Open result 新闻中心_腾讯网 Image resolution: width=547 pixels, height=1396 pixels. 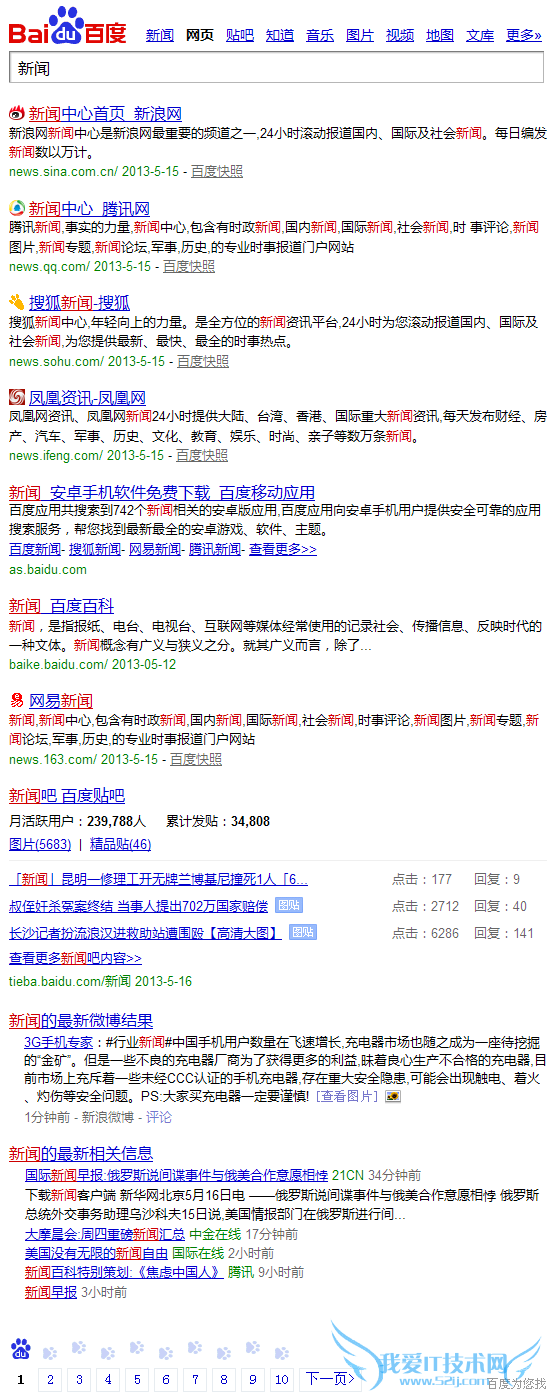tap(89, 208)
